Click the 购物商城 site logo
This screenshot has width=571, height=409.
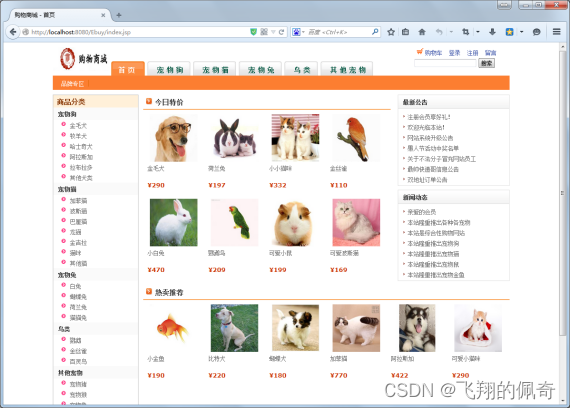pyautogui.click(x=84, y=59)
